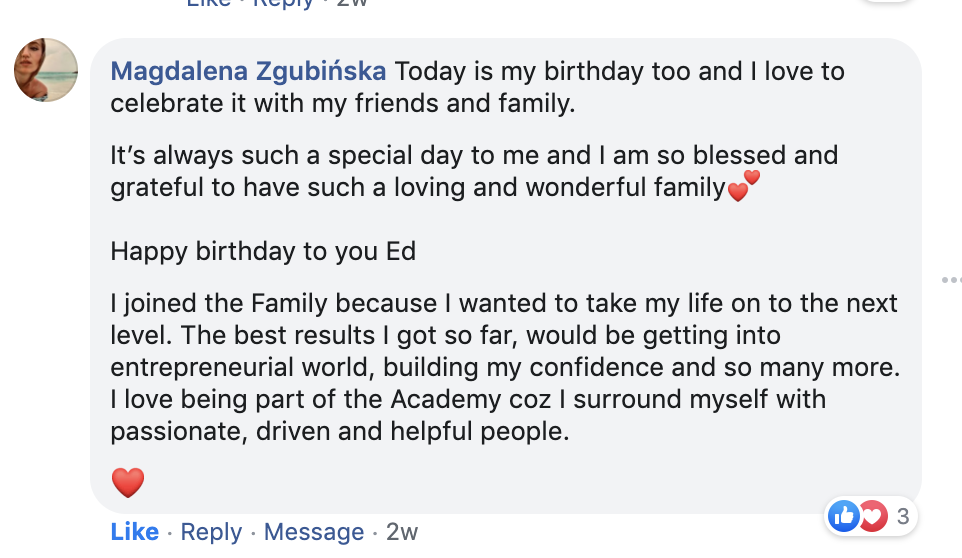The width and height of the screenshot is (962, 558).
Task: Click the Magdalena Zgubińska name link
Action: [x=248, y=72]
